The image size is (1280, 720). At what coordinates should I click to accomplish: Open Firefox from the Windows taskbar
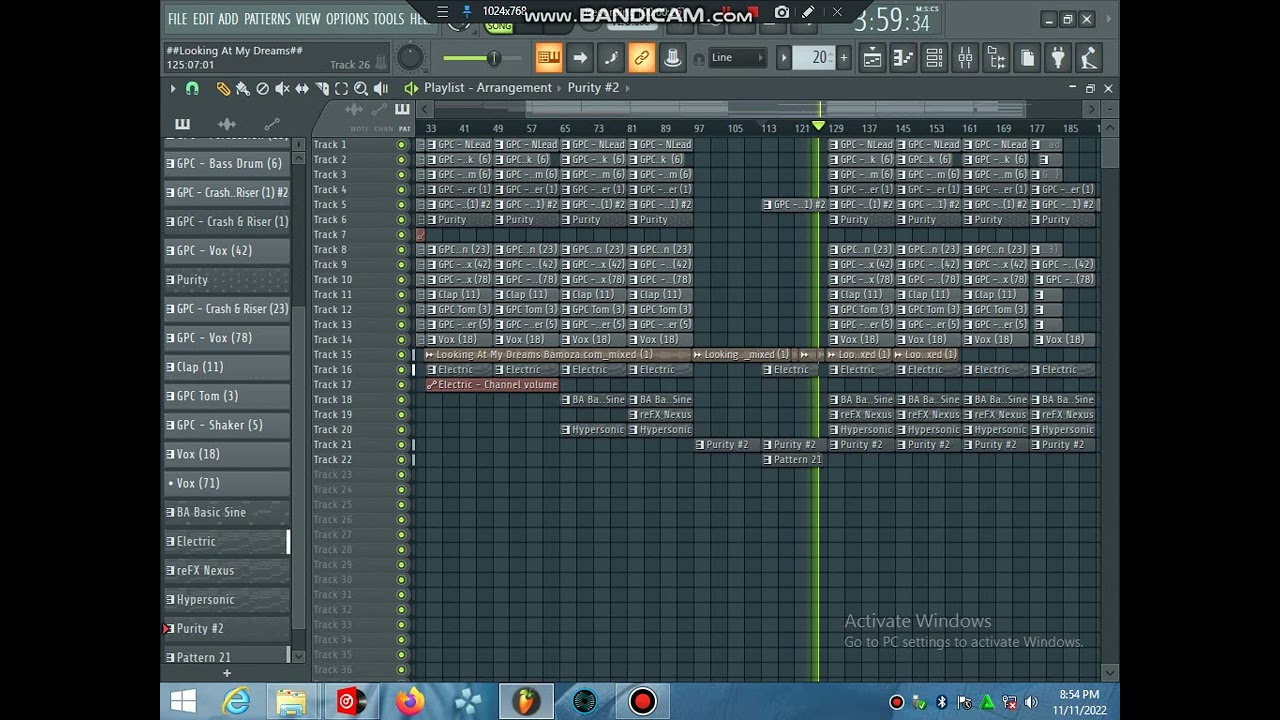[x=410, y=701]
